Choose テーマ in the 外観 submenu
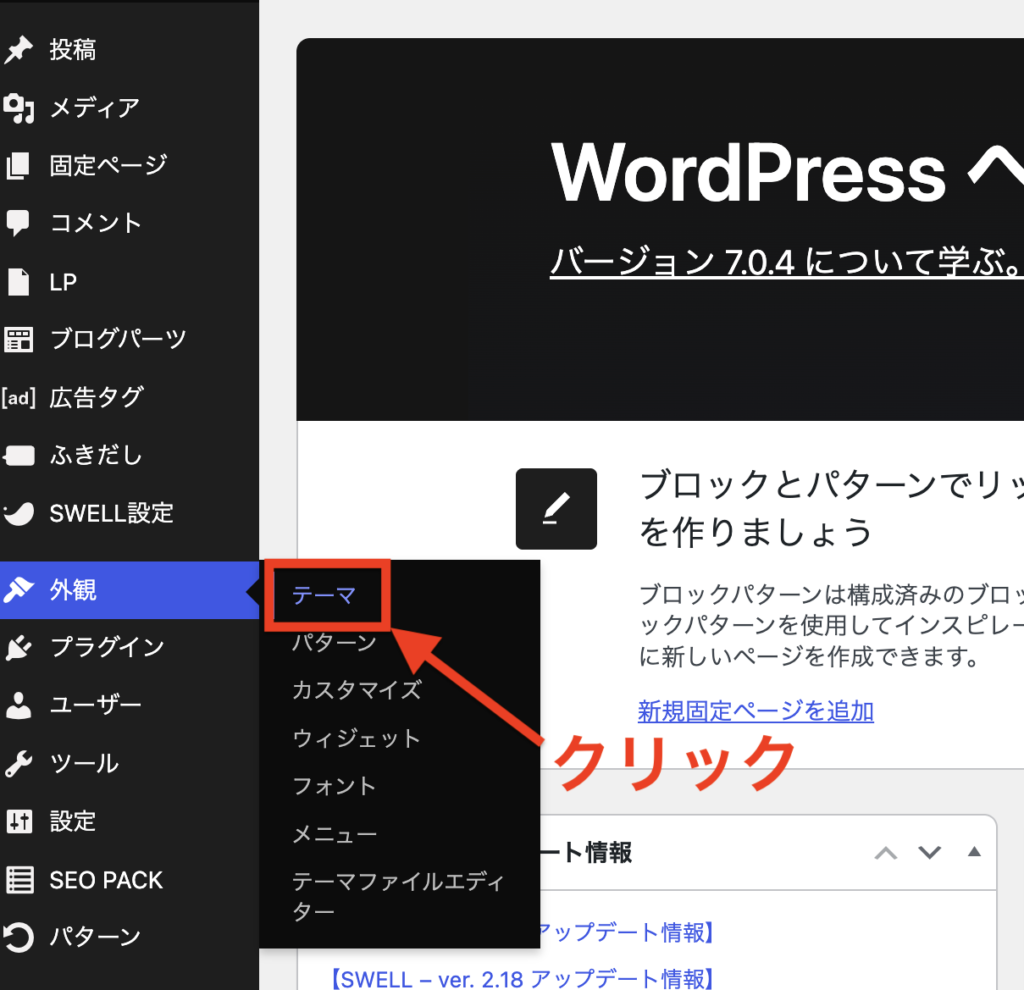 pos(324,595)
